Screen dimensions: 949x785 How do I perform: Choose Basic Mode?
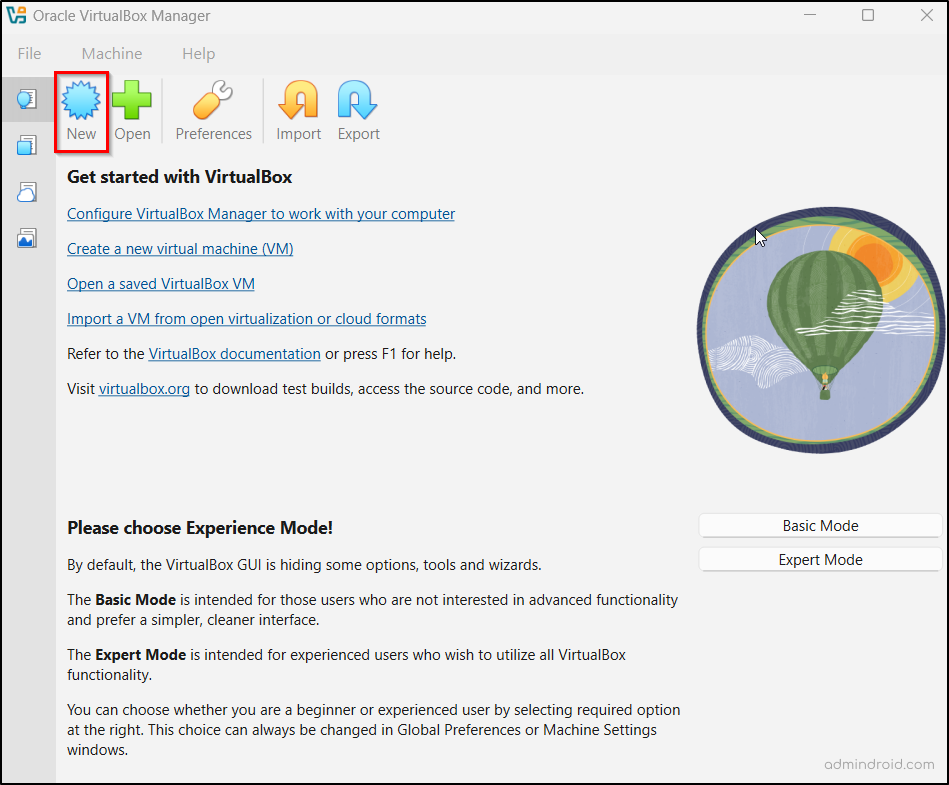pyautogui.click(x=819, y=525)
